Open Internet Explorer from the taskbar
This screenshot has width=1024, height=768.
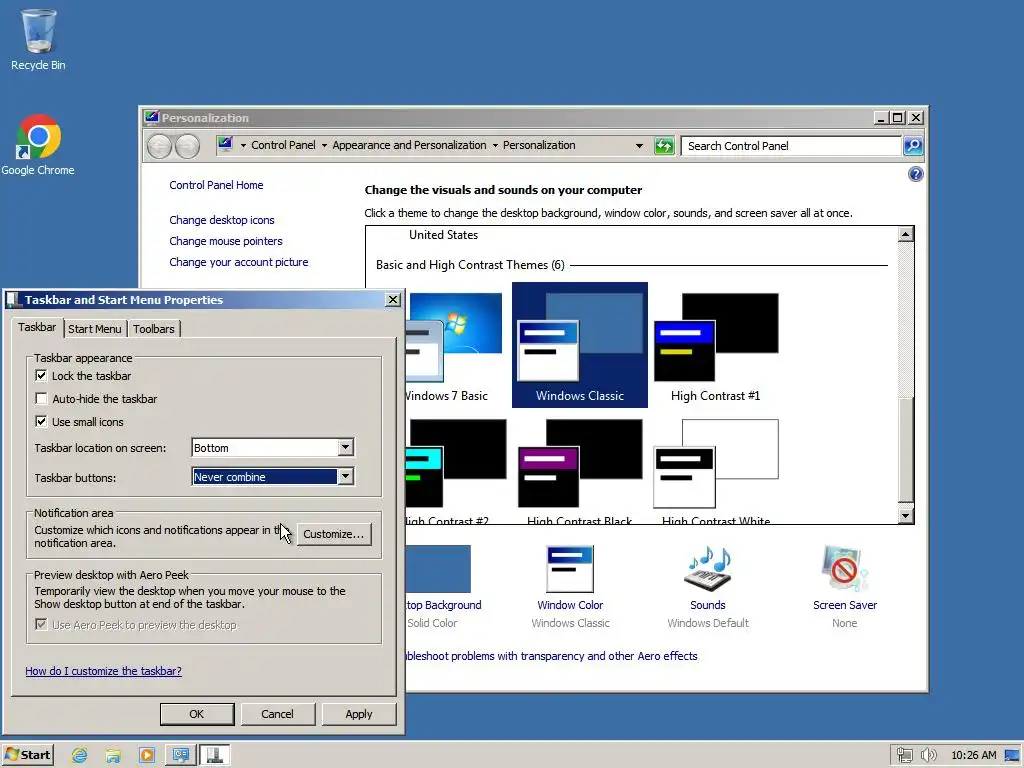coord(80,755)
